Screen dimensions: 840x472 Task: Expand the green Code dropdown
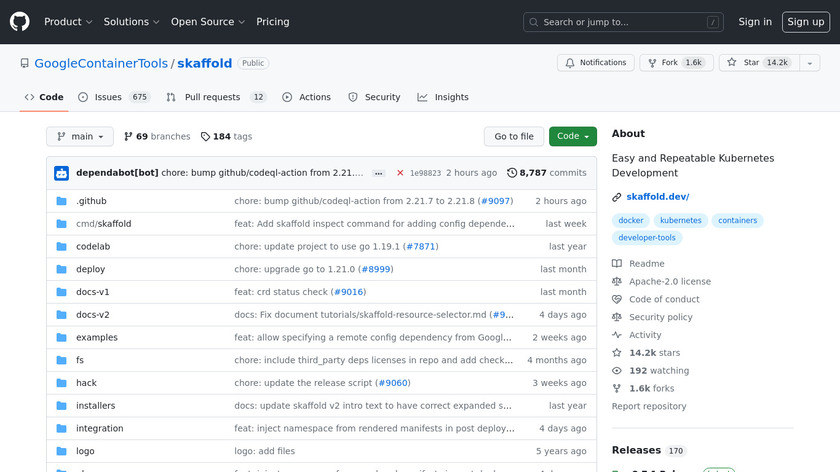[x=573, y=137]
